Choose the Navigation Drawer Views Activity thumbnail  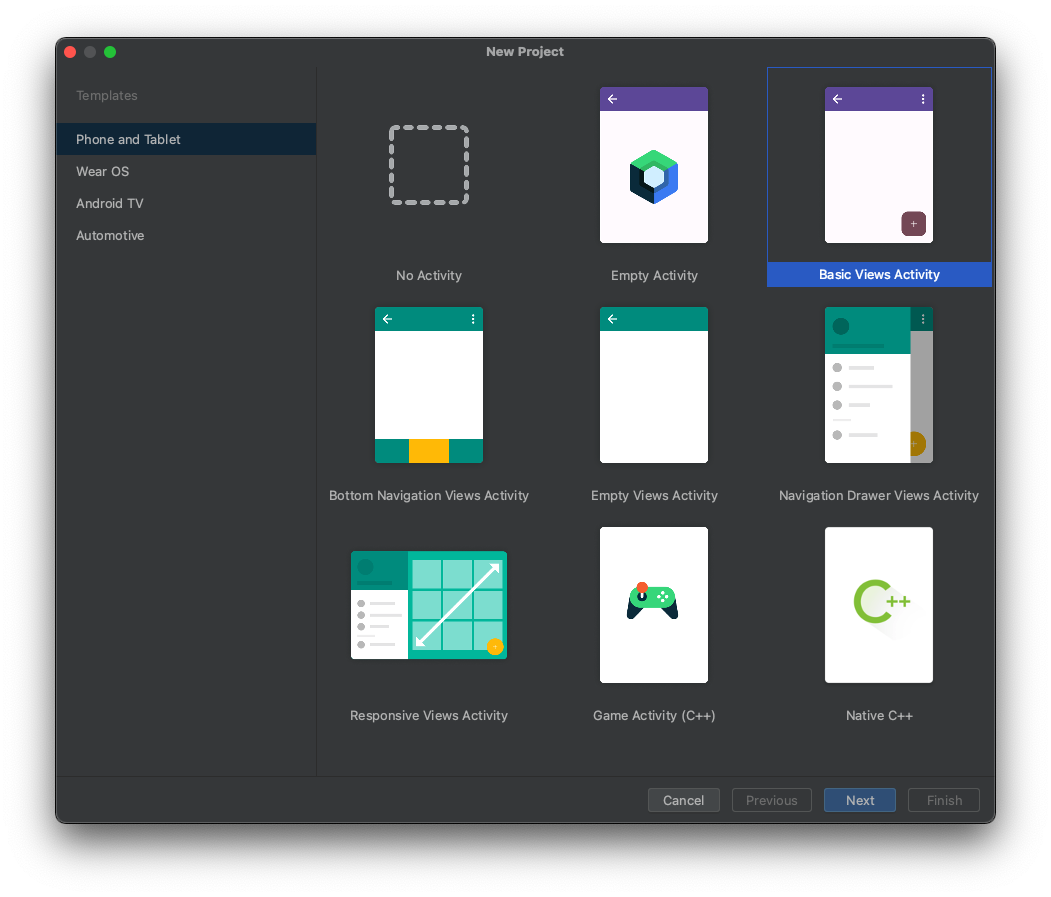tap(879, 385)
